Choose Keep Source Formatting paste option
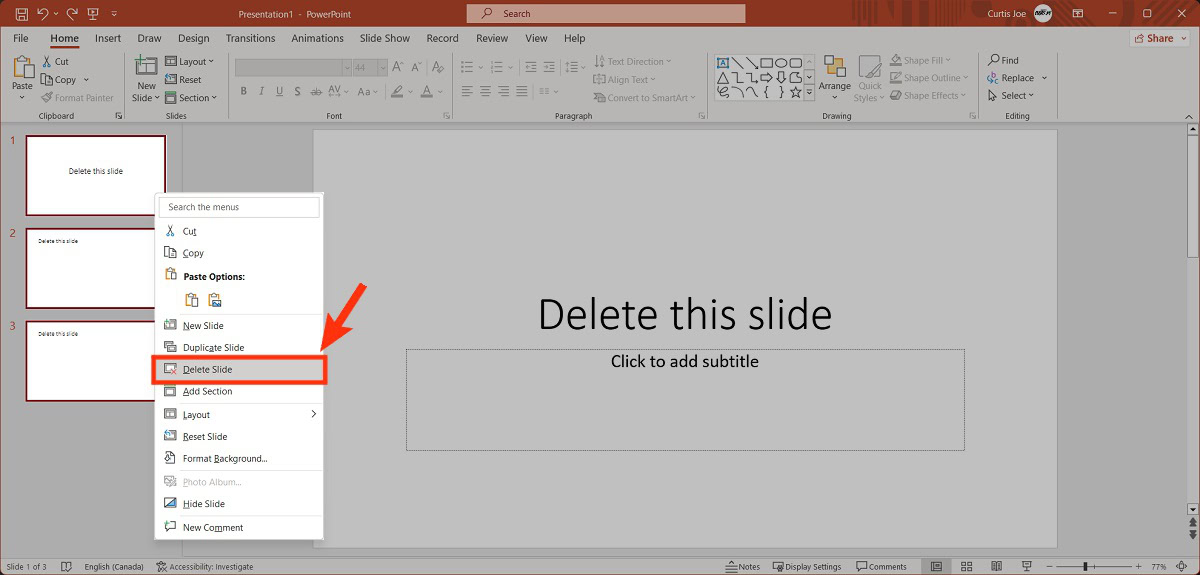 point(192,300)
